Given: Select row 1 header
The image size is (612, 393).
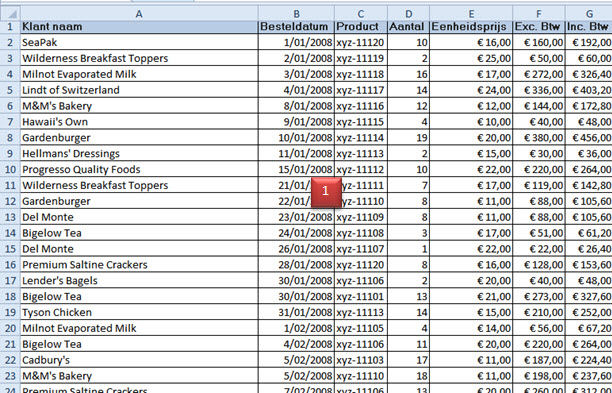Looking at the screenshot, I should tap(10, 27).
